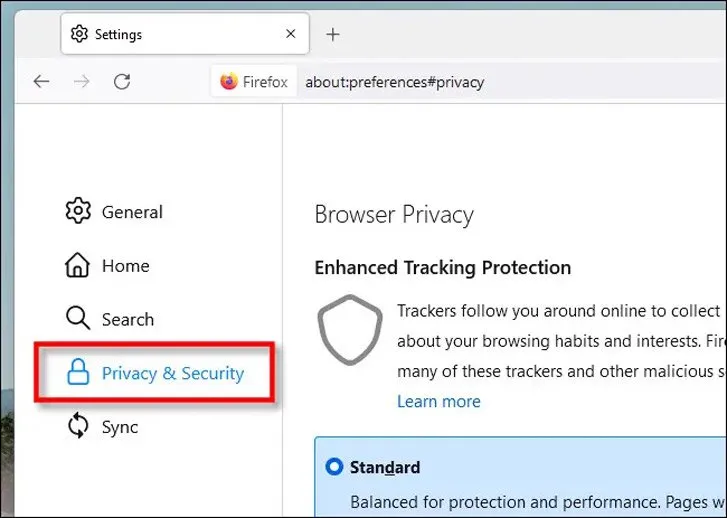Open the Learn more link

pyautogui.click(x=438, y=401)
